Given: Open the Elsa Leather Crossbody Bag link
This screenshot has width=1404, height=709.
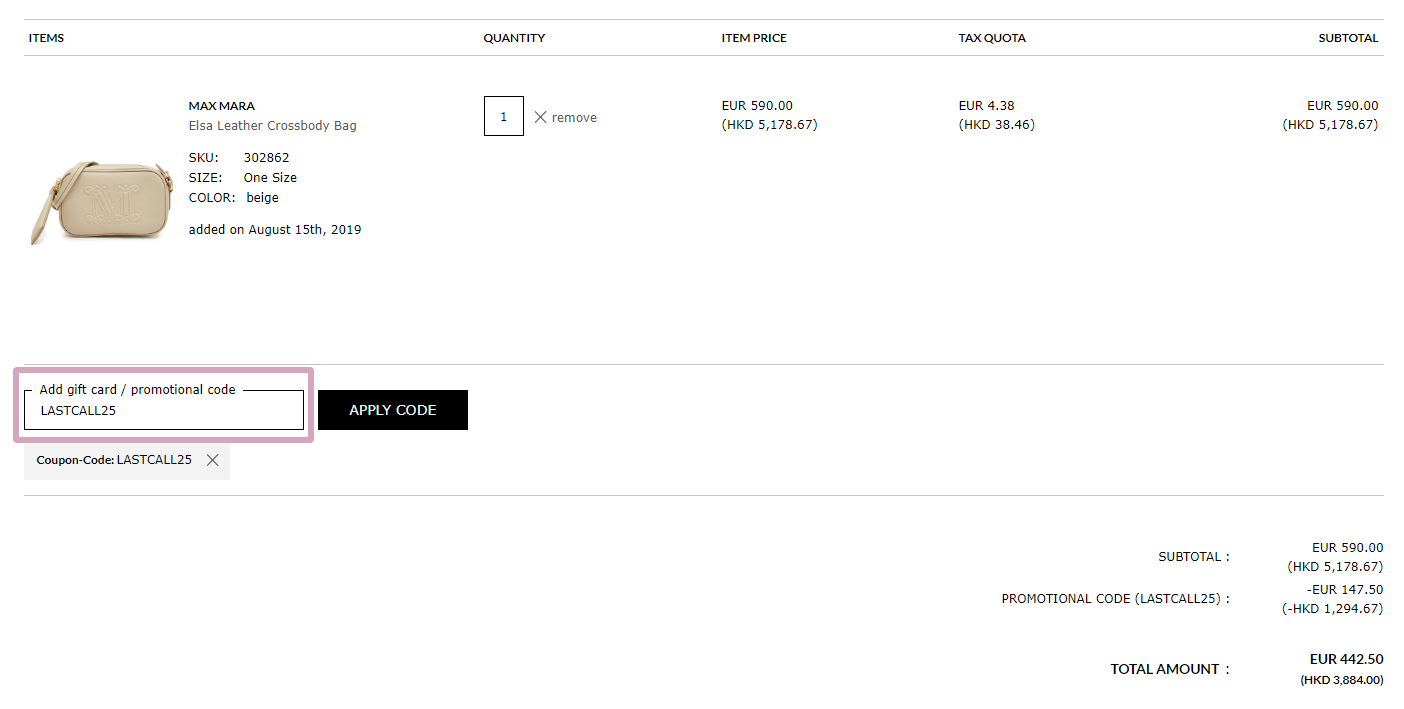Looking at the screenshot, I should pos(273,126).
